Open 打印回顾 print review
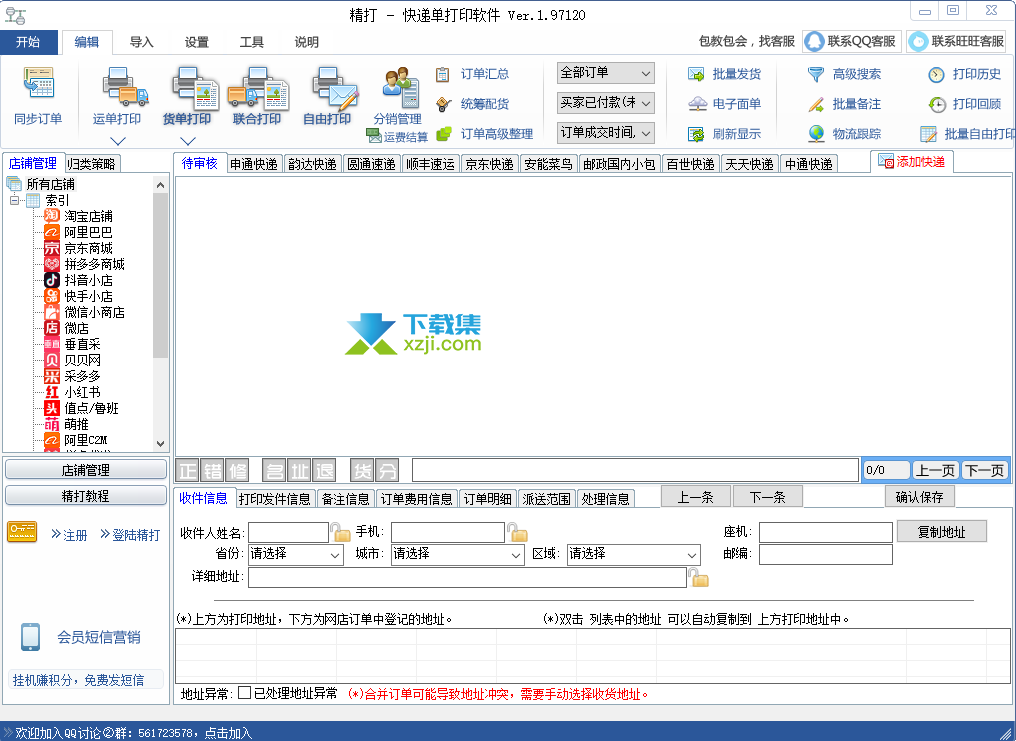Image resolution: width=1016 pixels, height=741 pixels. pyautogui.click(x=965, y=104)
